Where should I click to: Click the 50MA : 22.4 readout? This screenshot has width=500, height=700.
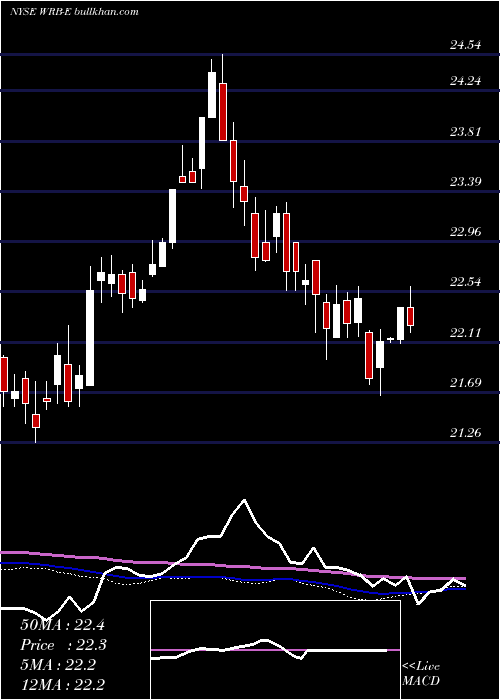pos(62,625)
